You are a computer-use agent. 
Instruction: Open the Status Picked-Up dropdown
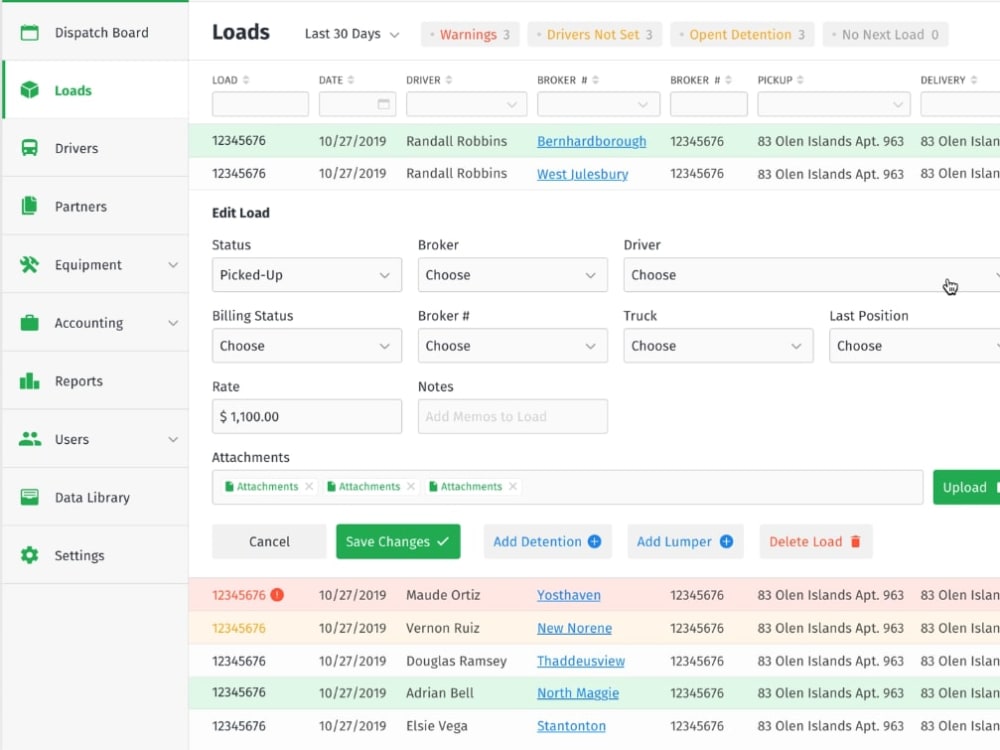[x=307, y=275]
